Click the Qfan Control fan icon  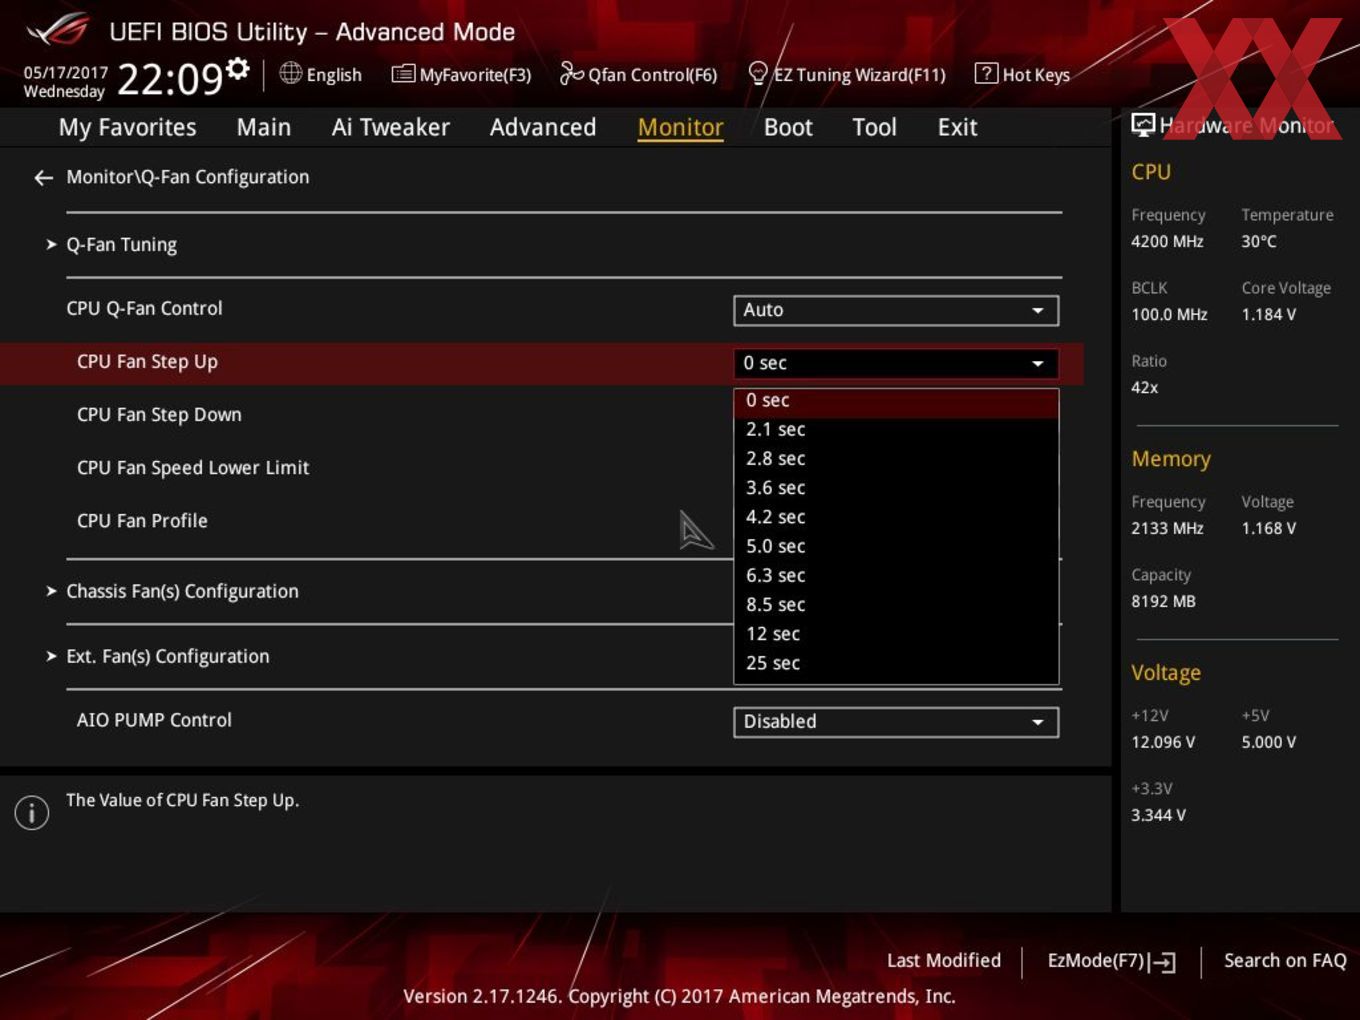(x=571, y=73)
